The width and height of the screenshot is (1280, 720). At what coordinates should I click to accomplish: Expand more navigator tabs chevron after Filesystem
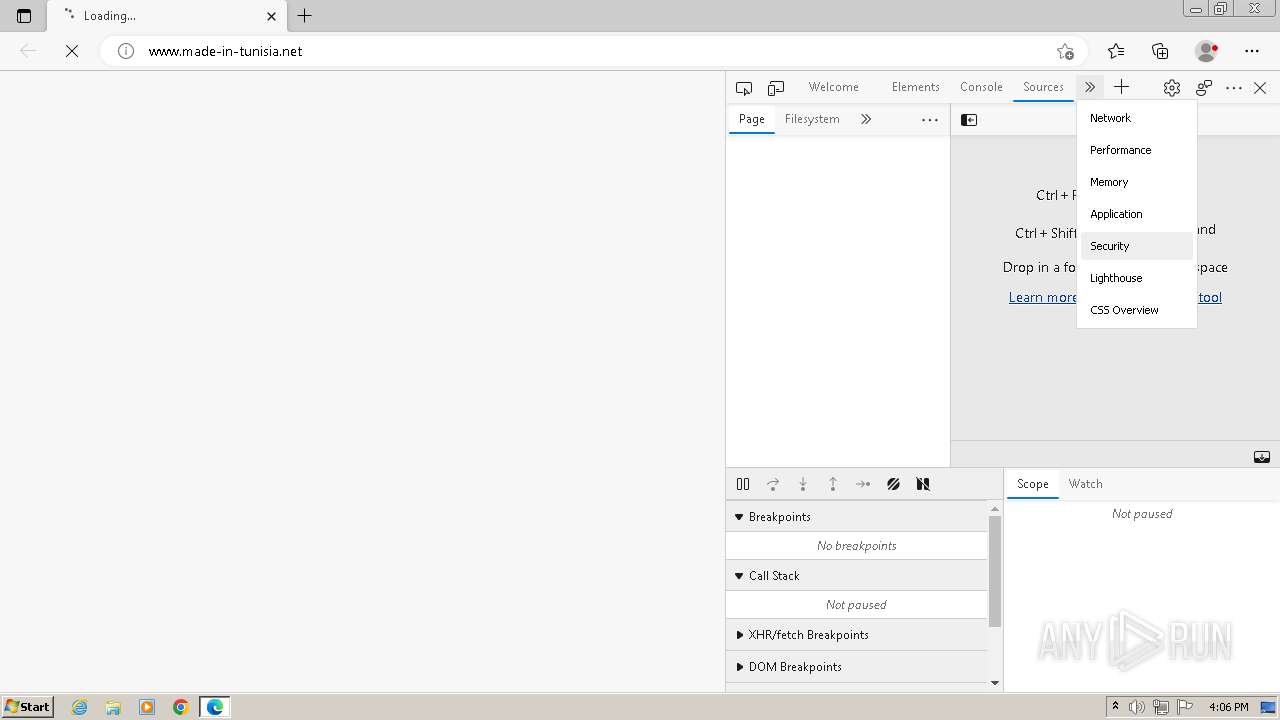[866, 119]
